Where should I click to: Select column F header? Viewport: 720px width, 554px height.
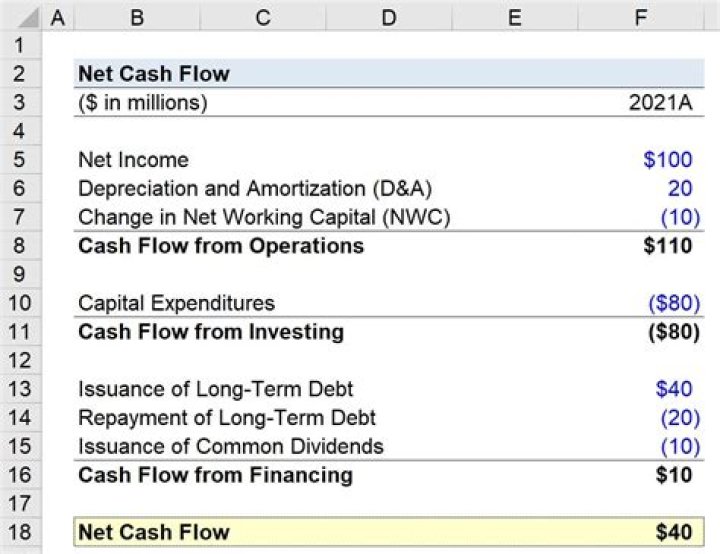(x=638, y=17)
